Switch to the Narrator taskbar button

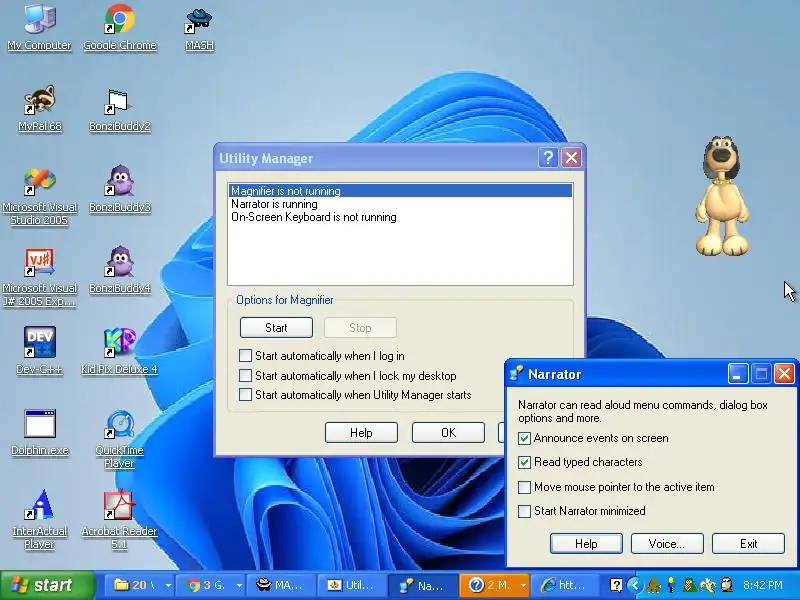tap(423, 585)
